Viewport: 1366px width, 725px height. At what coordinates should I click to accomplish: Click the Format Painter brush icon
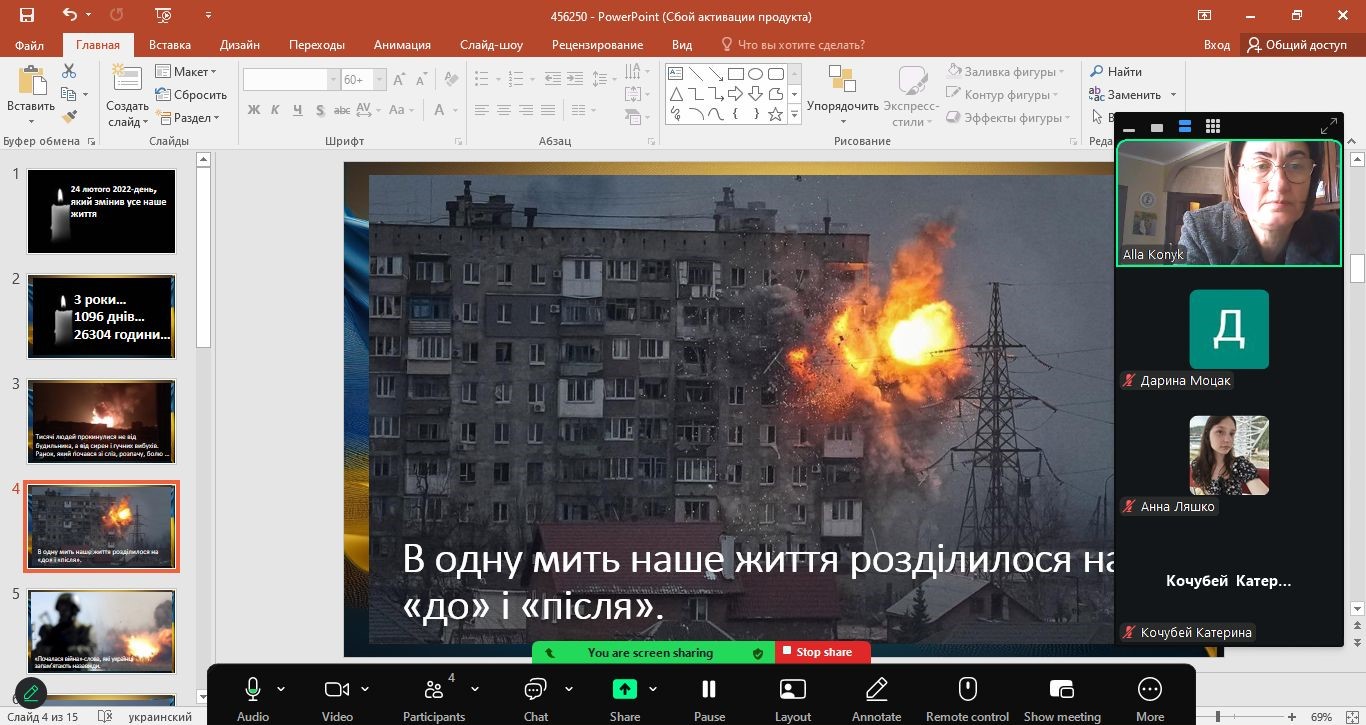pyautogui.click(x=69, y=117)
